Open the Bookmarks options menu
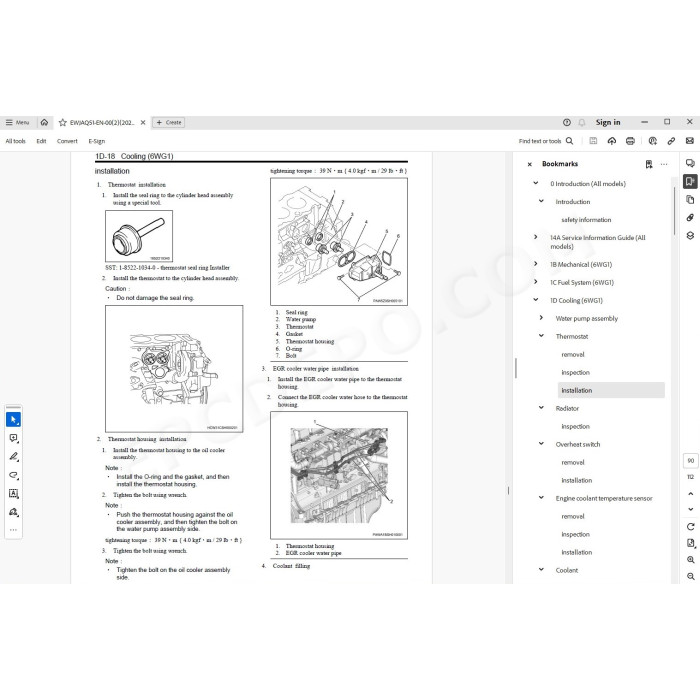This screenshot has width=700, height=700. [664, 164]
